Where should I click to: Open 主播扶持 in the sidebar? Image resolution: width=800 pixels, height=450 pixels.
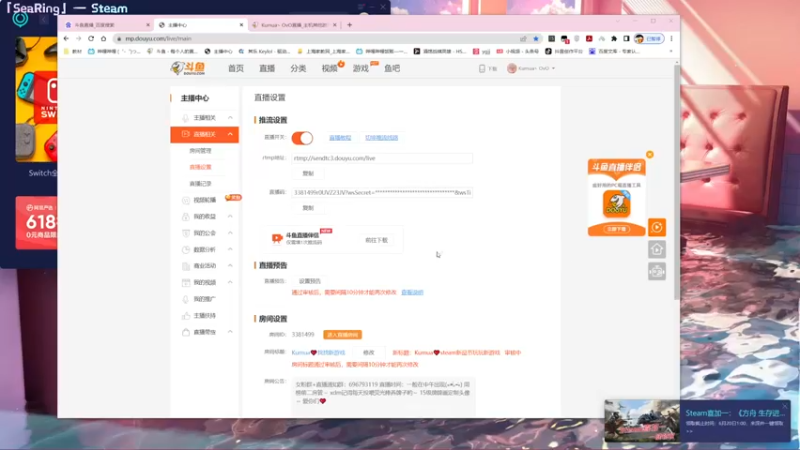[205, 315]
